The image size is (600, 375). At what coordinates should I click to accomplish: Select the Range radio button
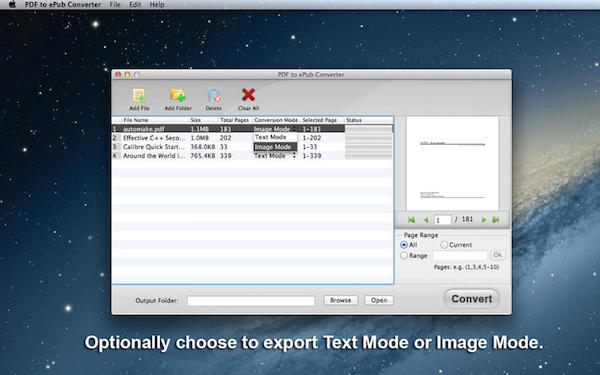point(404,255)
